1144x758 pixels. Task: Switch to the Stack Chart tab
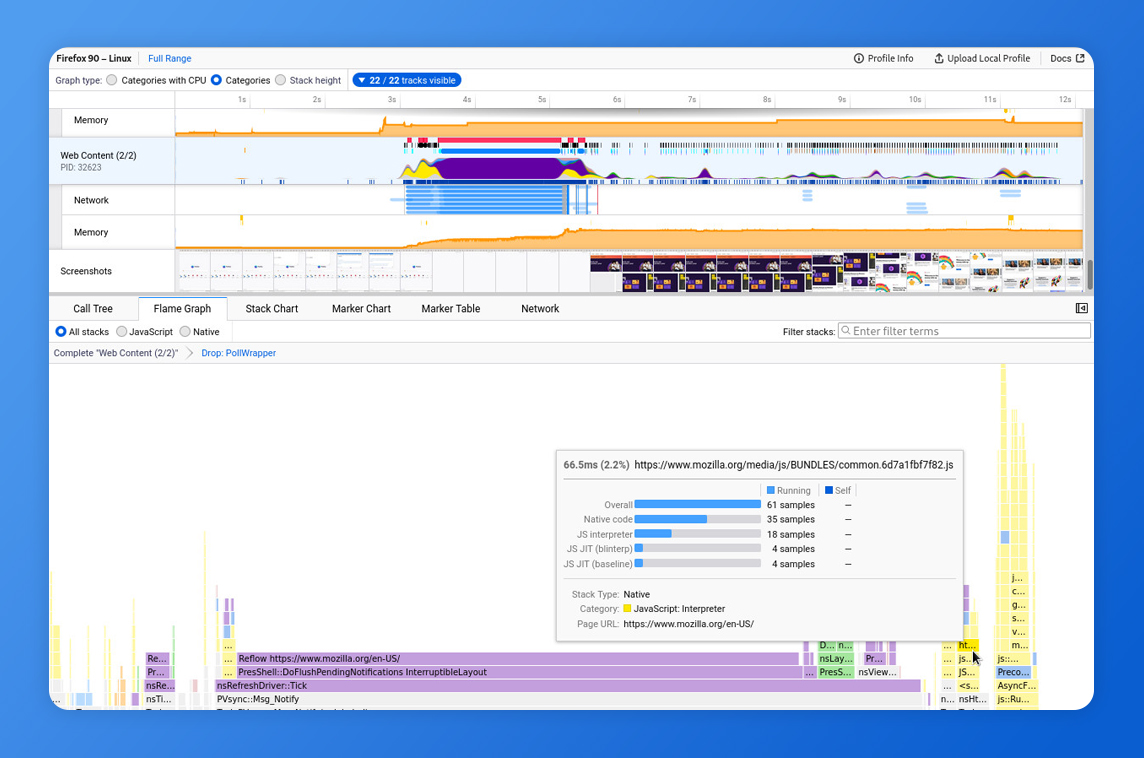pos(271,309)
